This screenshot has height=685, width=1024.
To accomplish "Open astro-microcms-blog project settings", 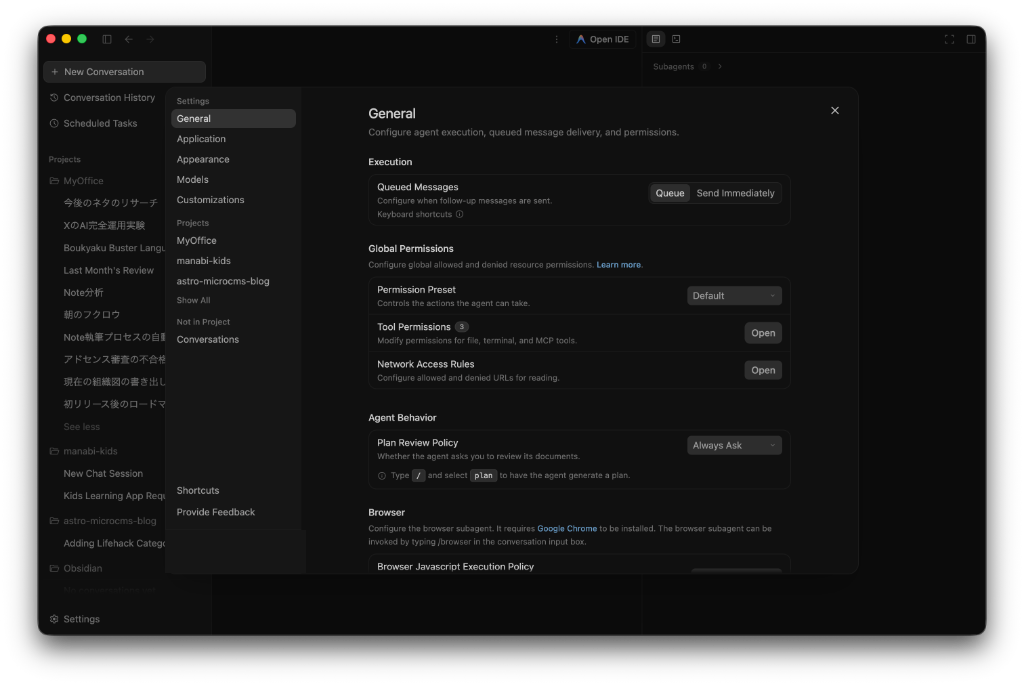I will (223, 281).
